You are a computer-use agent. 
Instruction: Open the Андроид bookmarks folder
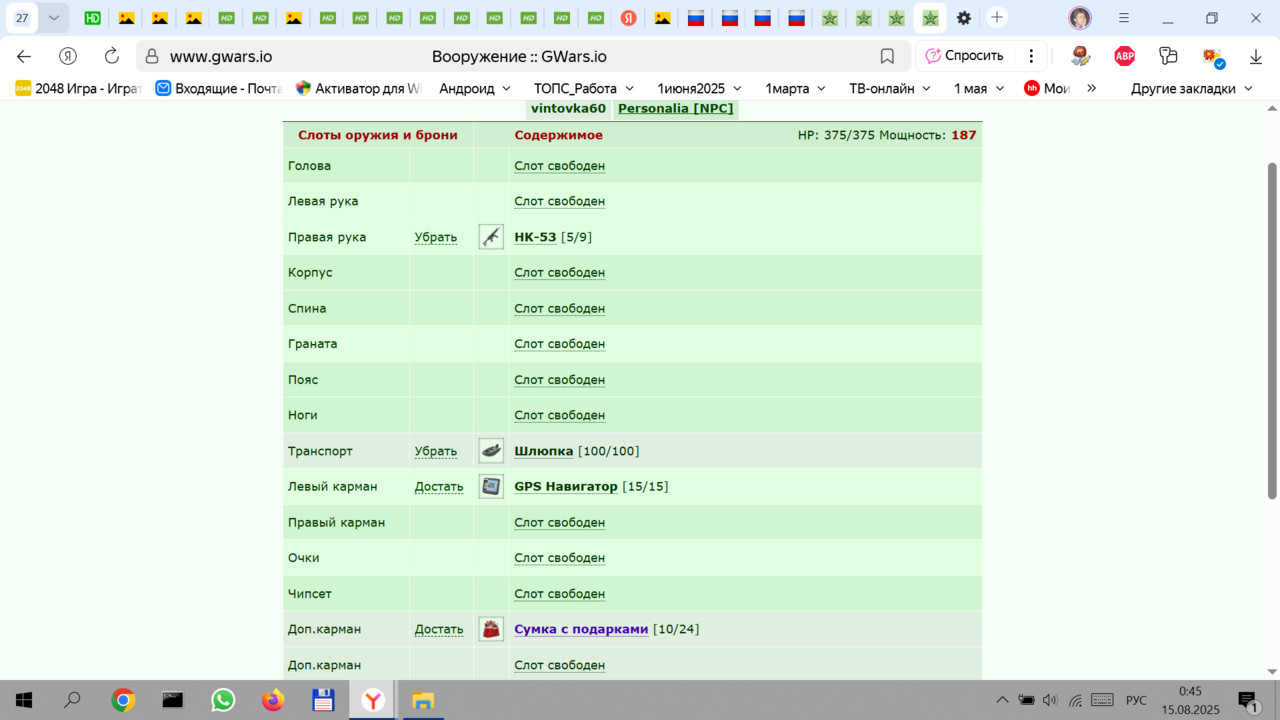click(x=475, y=88)
